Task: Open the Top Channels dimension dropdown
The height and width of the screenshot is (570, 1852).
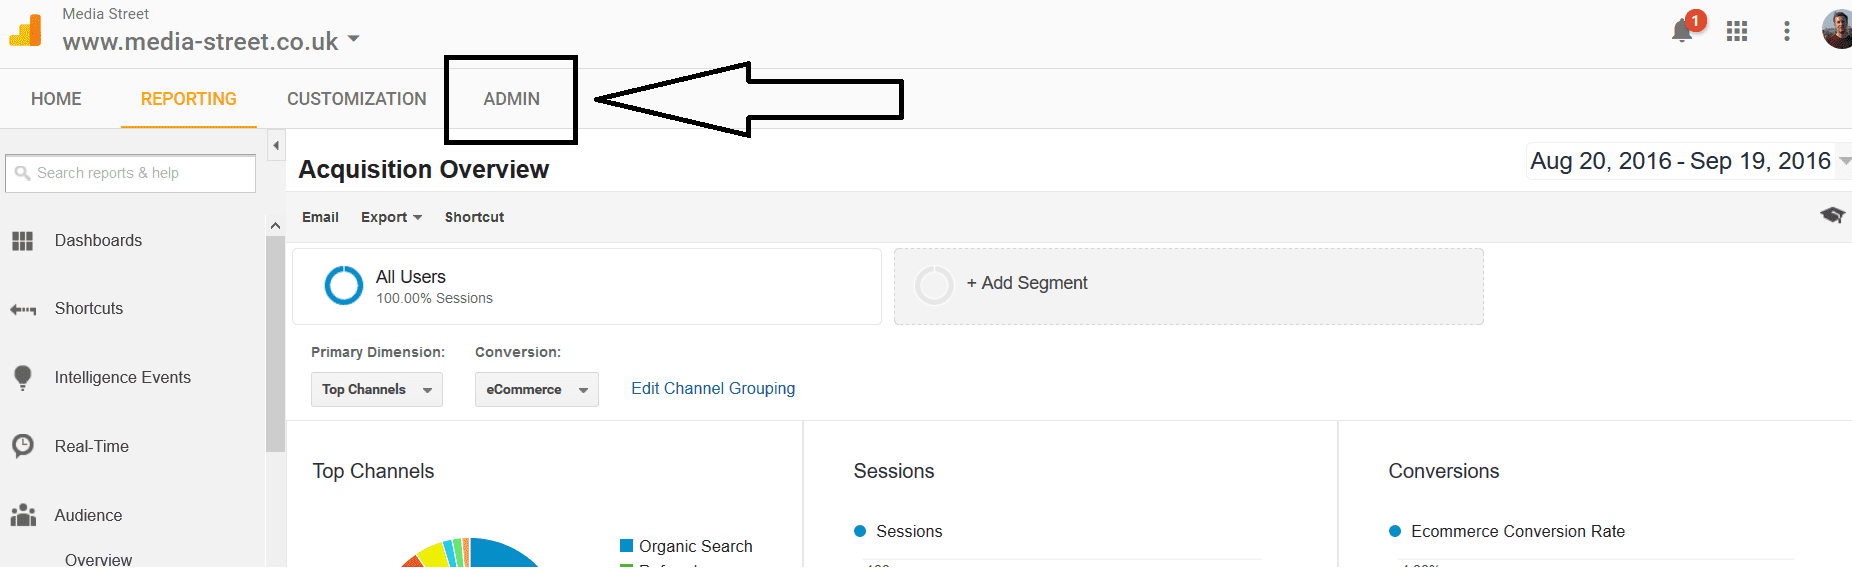Action: (x=376, y=390)
